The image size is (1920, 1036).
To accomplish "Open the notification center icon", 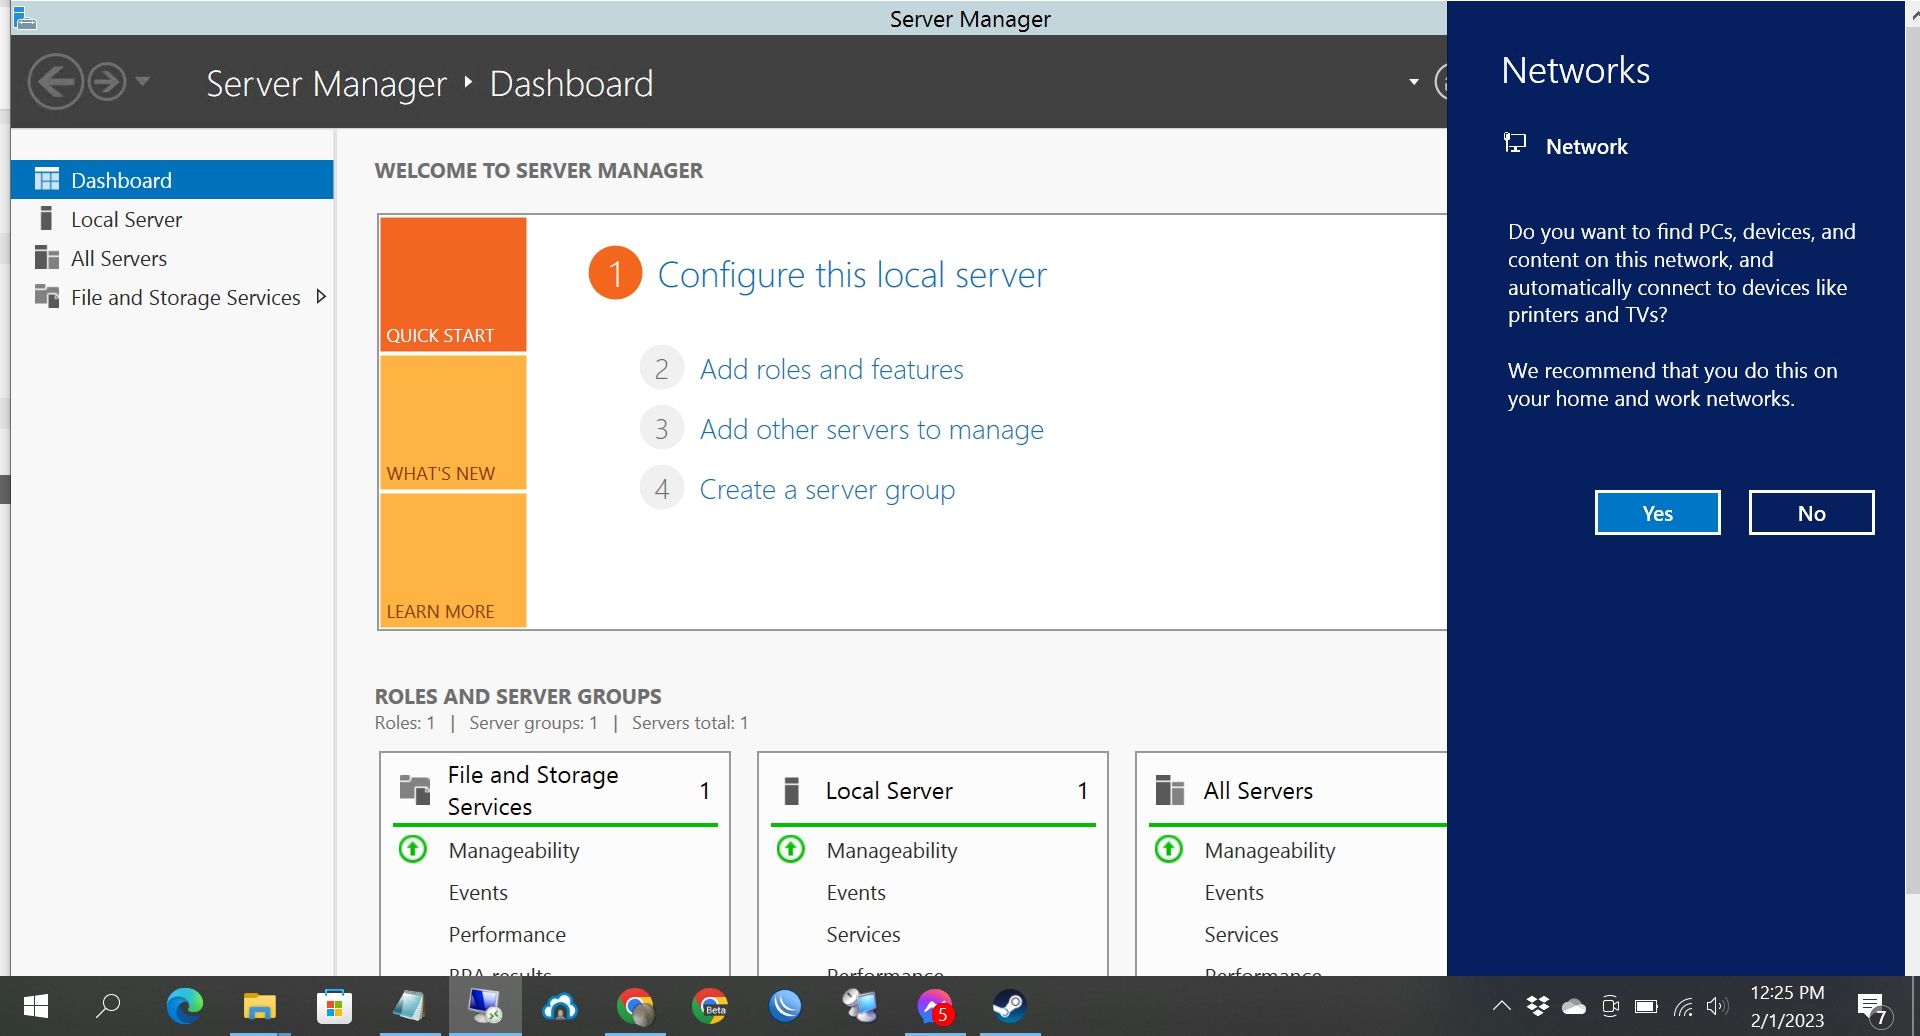I will pos(1872,1008).
